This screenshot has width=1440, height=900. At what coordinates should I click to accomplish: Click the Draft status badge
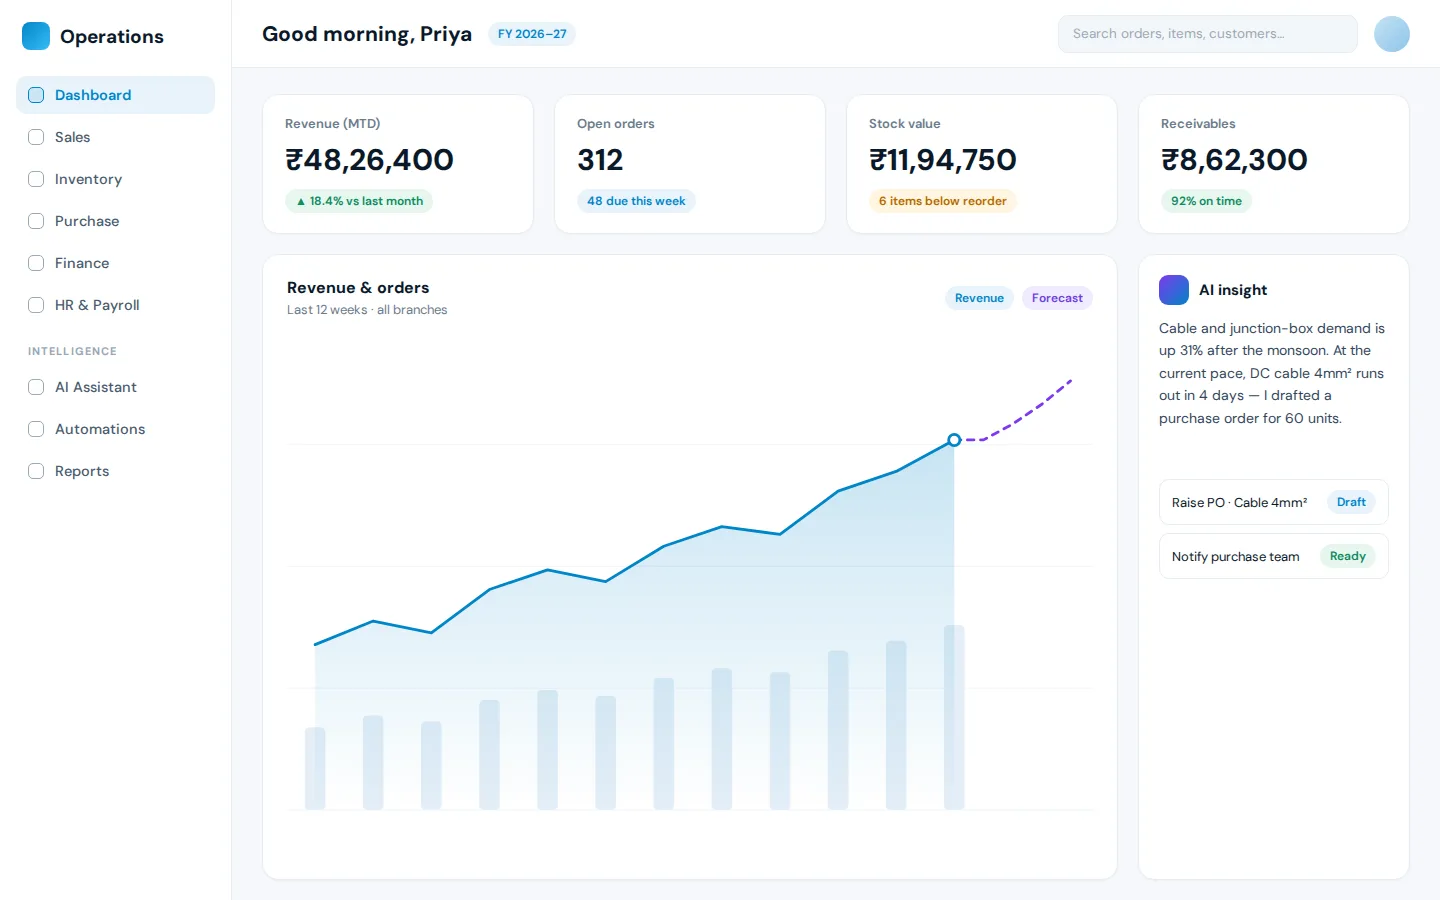1351,502
